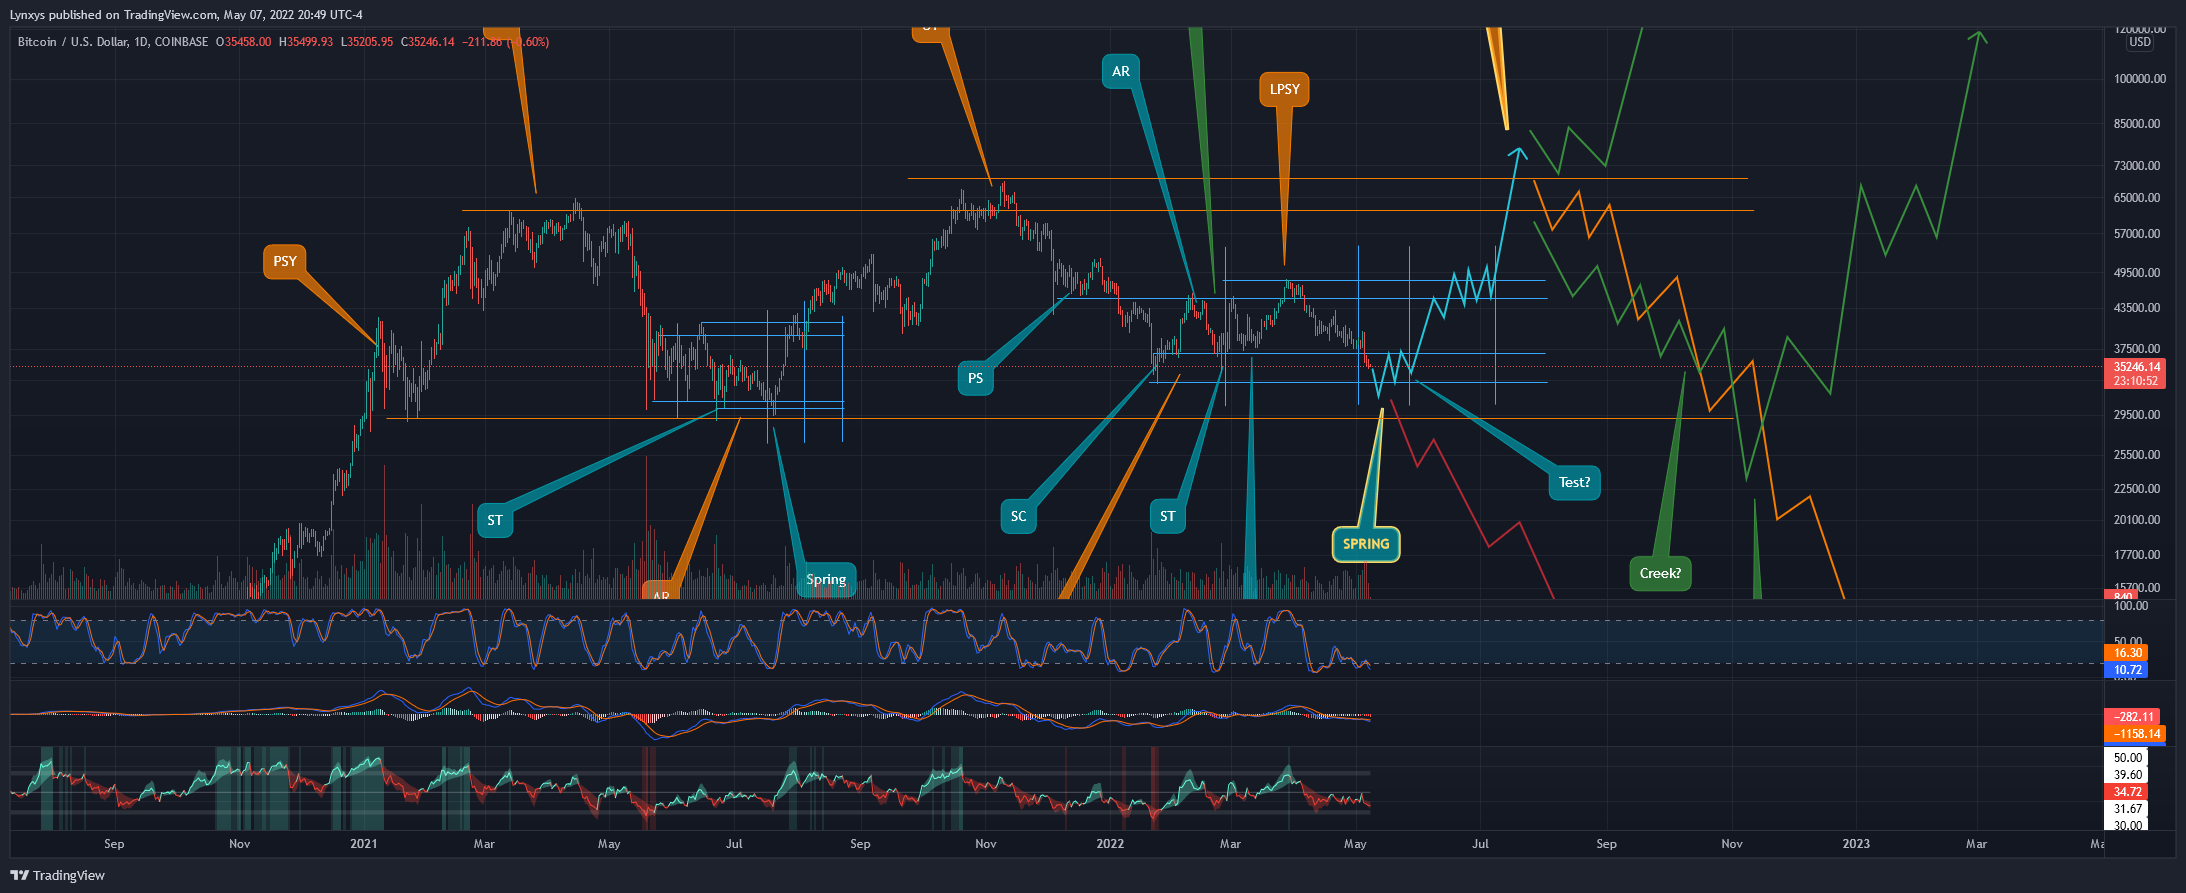Select the PSY callout label

(x=285, y=261)
